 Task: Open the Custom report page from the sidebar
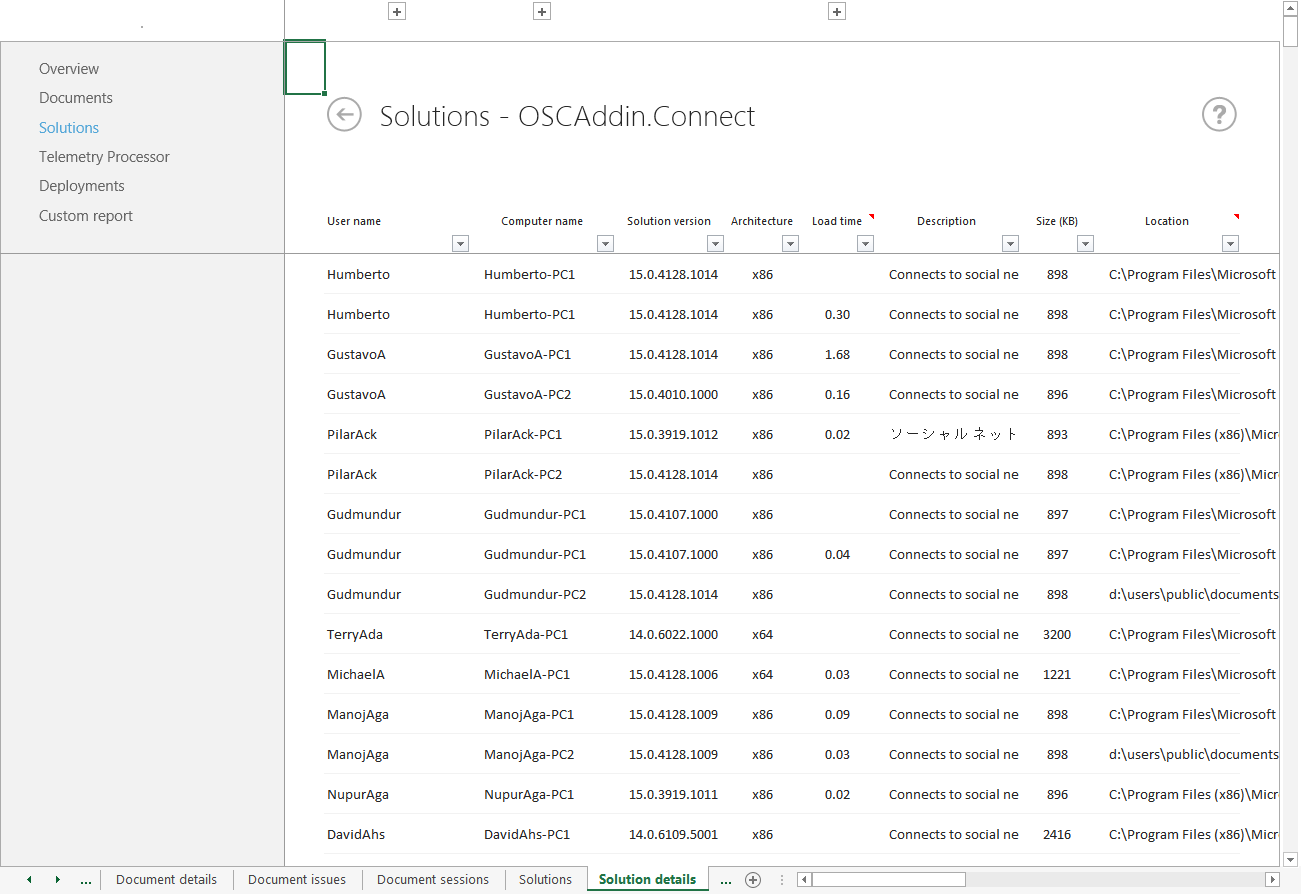(85, 215)
